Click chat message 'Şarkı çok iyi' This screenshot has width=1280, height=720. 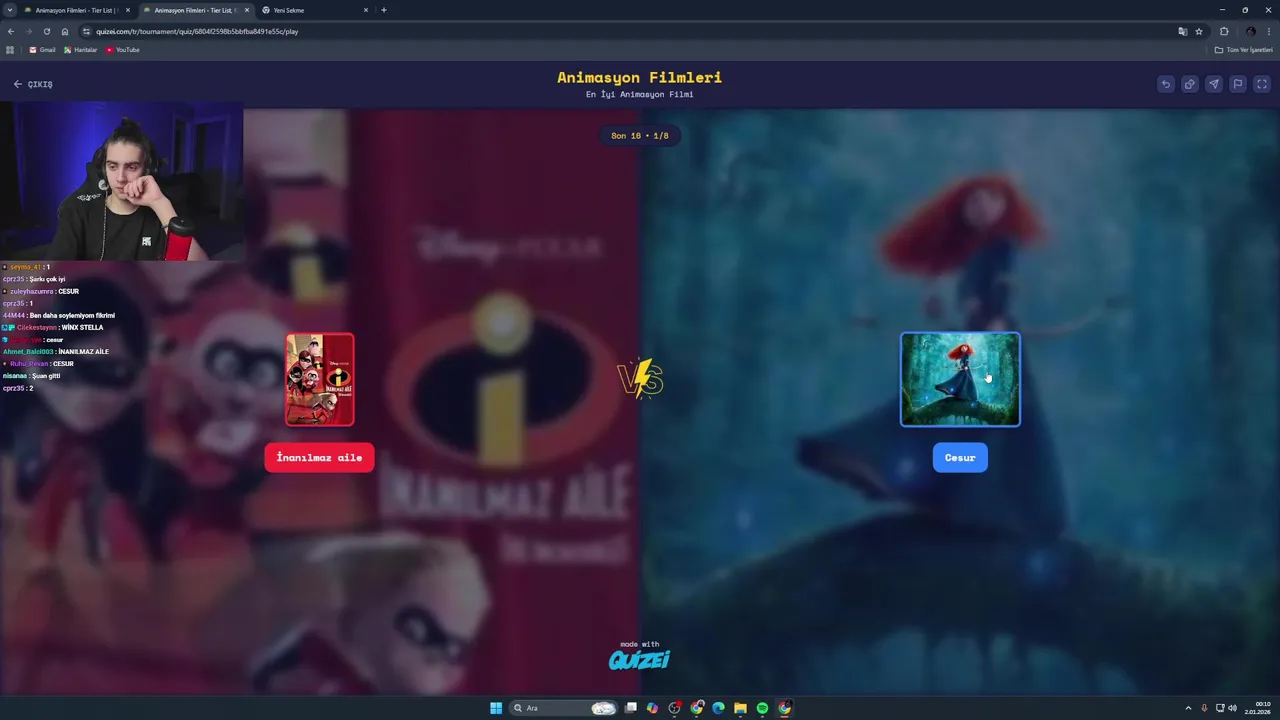coord(47,280)
